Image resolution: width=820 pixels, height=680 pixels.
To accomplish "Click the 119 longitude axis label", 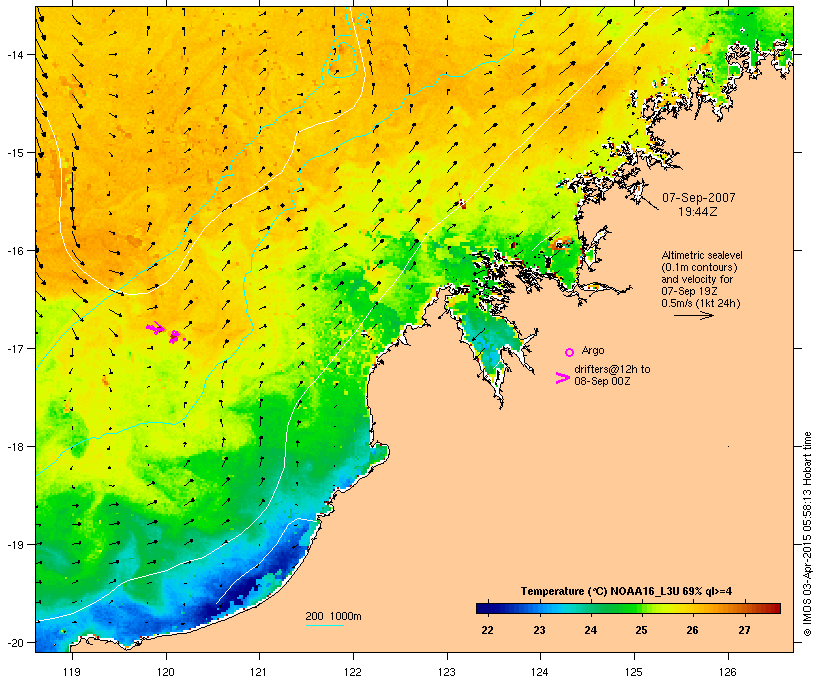I will point(72,672).
